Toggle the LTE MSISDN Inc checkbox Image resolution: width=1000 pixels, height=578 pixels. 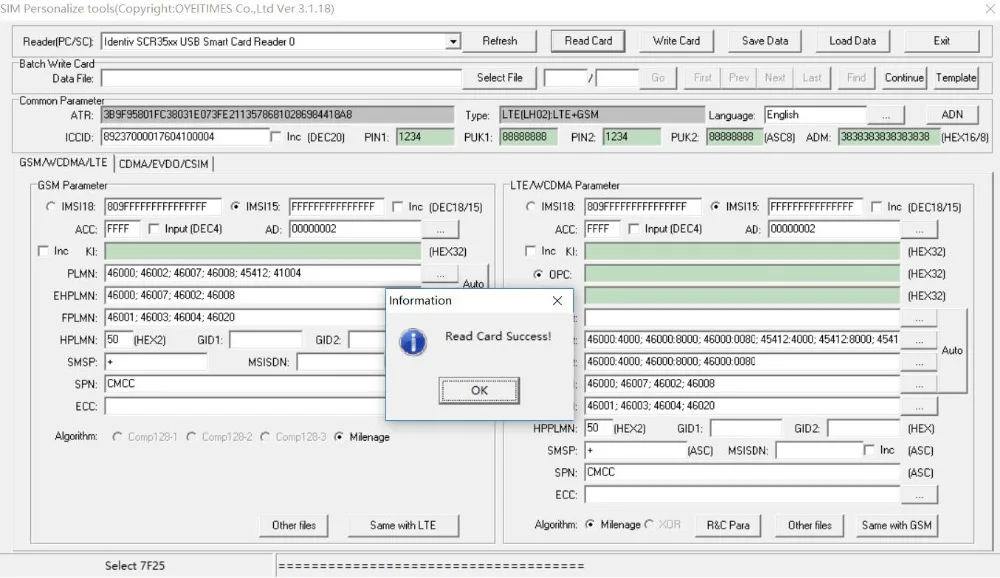point(869,450)
